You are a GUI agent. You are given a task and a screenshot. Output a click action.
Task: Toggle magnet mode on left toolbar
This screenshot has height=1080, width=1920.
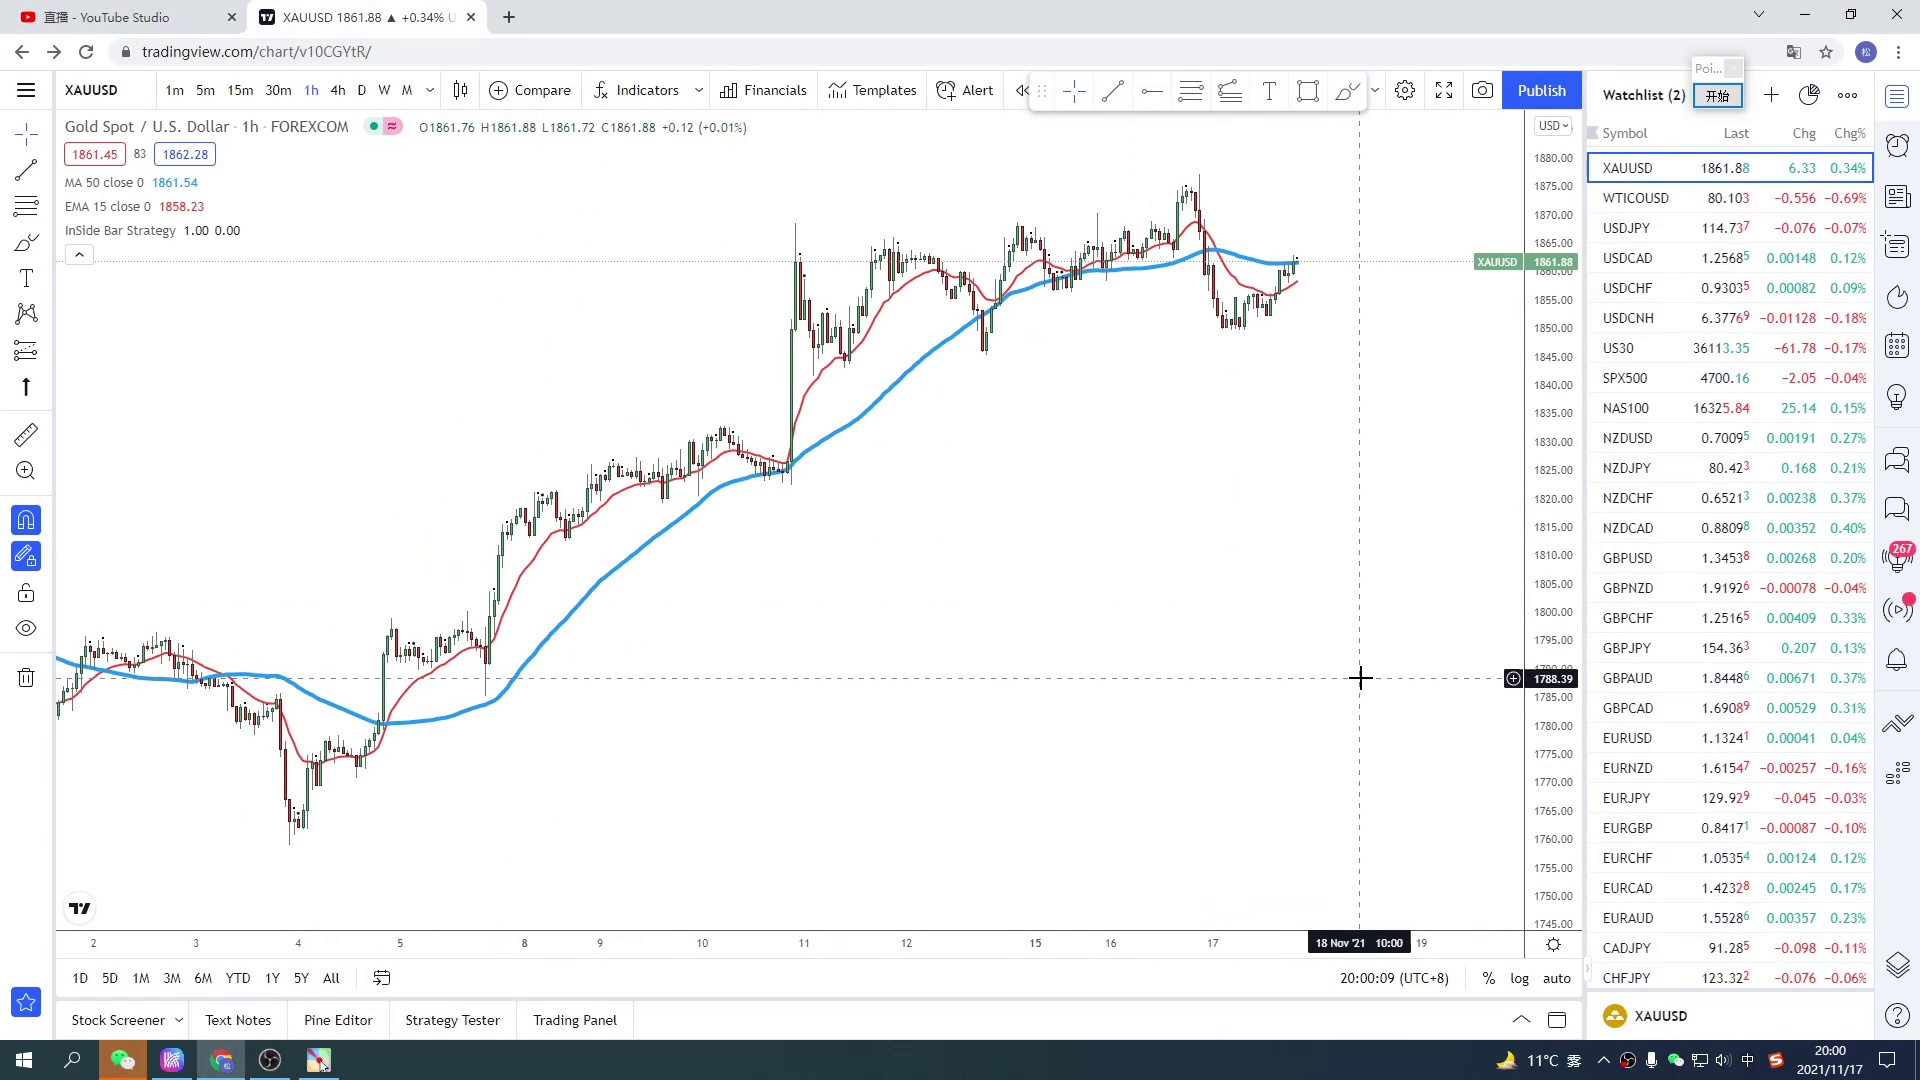point(26,520)
